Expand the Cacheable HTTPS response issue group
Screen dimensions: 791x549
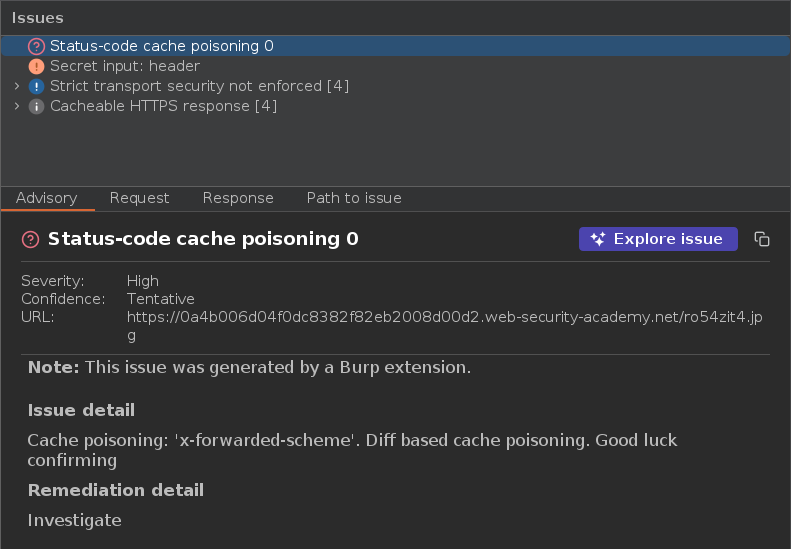pyautogui.click(x=16, y=106)
